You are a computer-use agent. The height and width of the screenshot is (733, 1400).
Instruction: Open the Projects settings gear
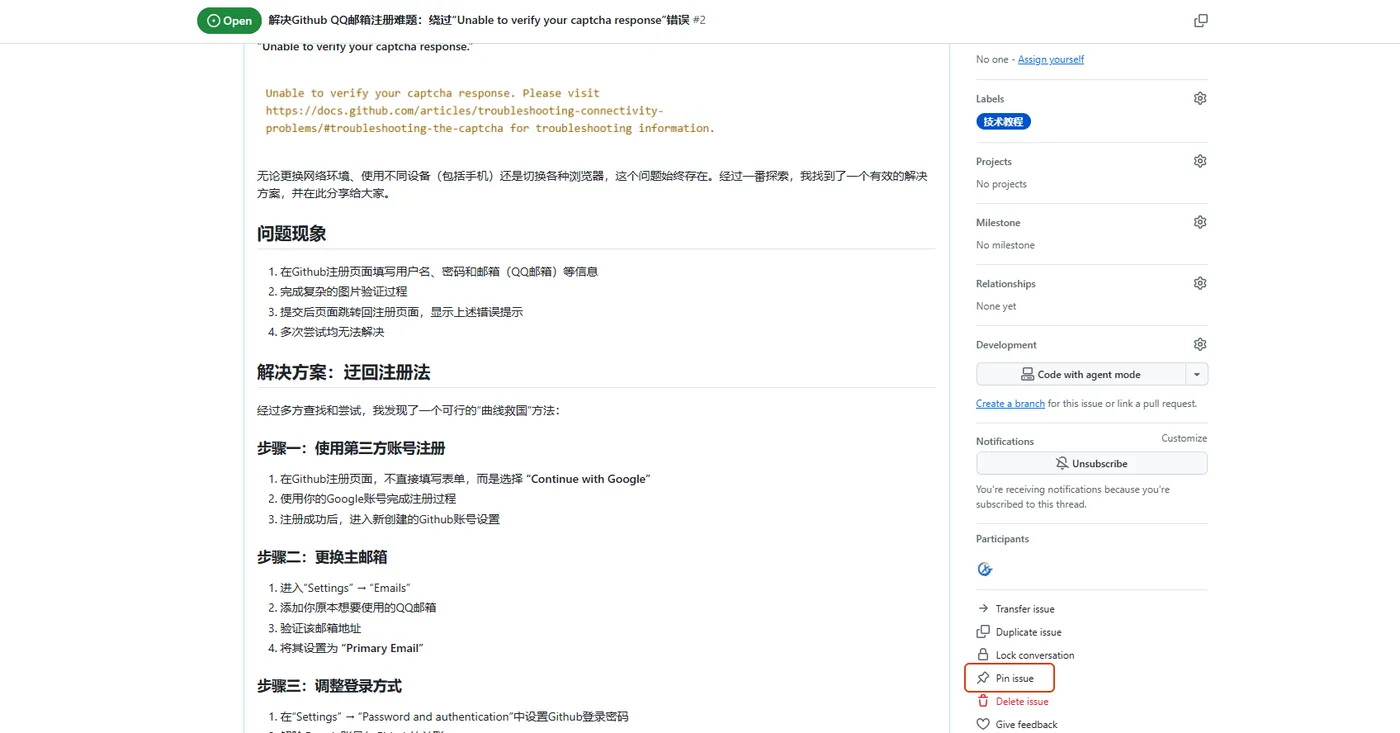(x=1200, y=161)
